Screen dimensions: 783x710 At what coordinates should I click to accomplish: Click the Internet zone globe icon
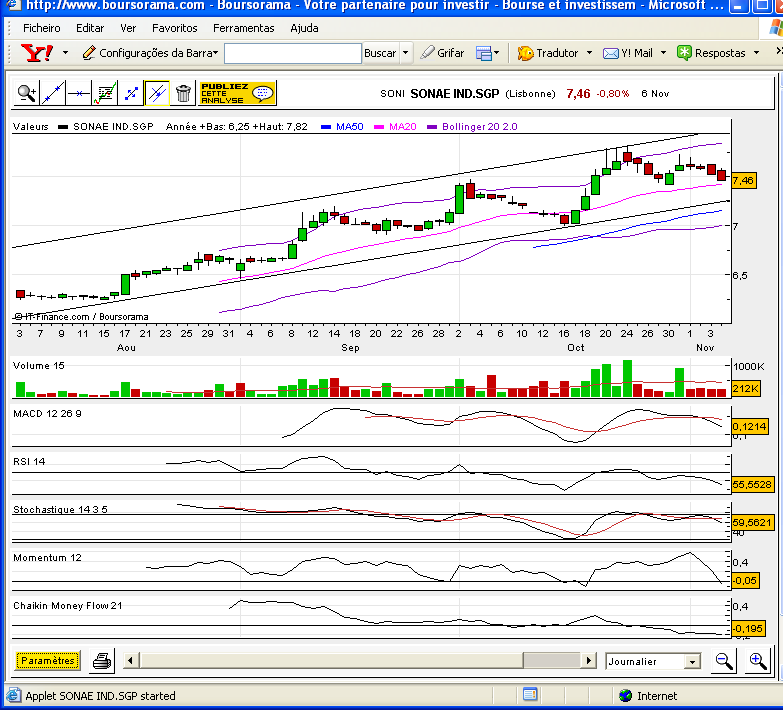(625, 696)
